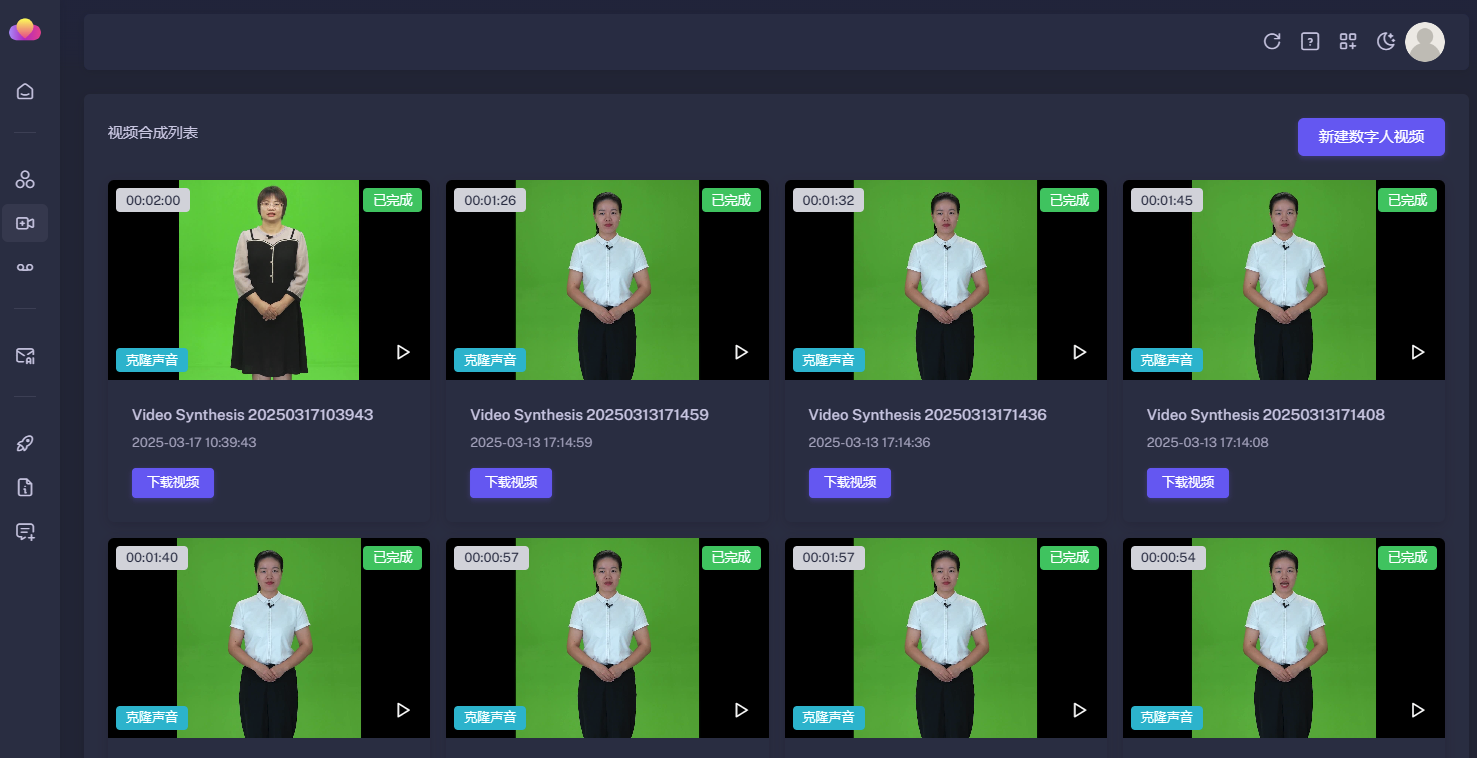This screenshot has height=758, width=1477.
Task: Play the 00:01:40 video
Action: tap(403, 710)
